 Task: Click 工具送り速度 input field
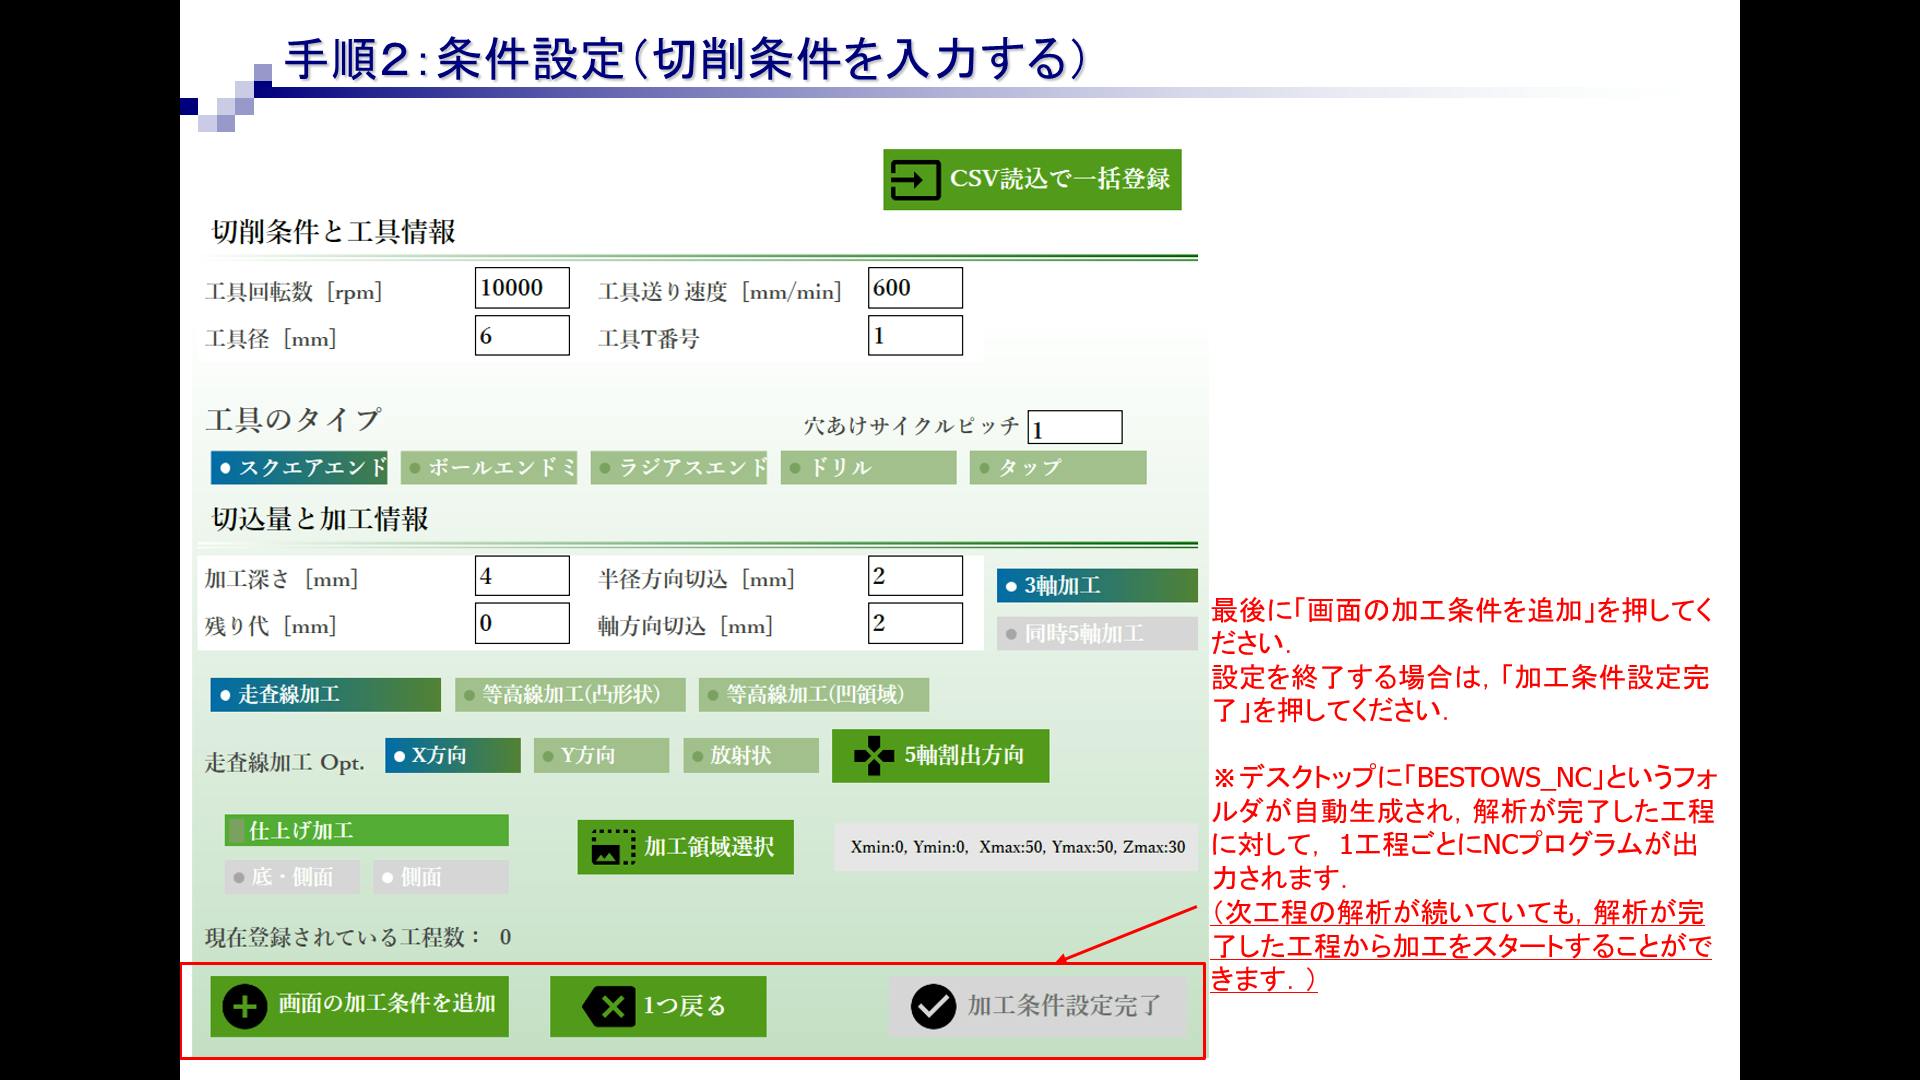(x=914, y=288)
